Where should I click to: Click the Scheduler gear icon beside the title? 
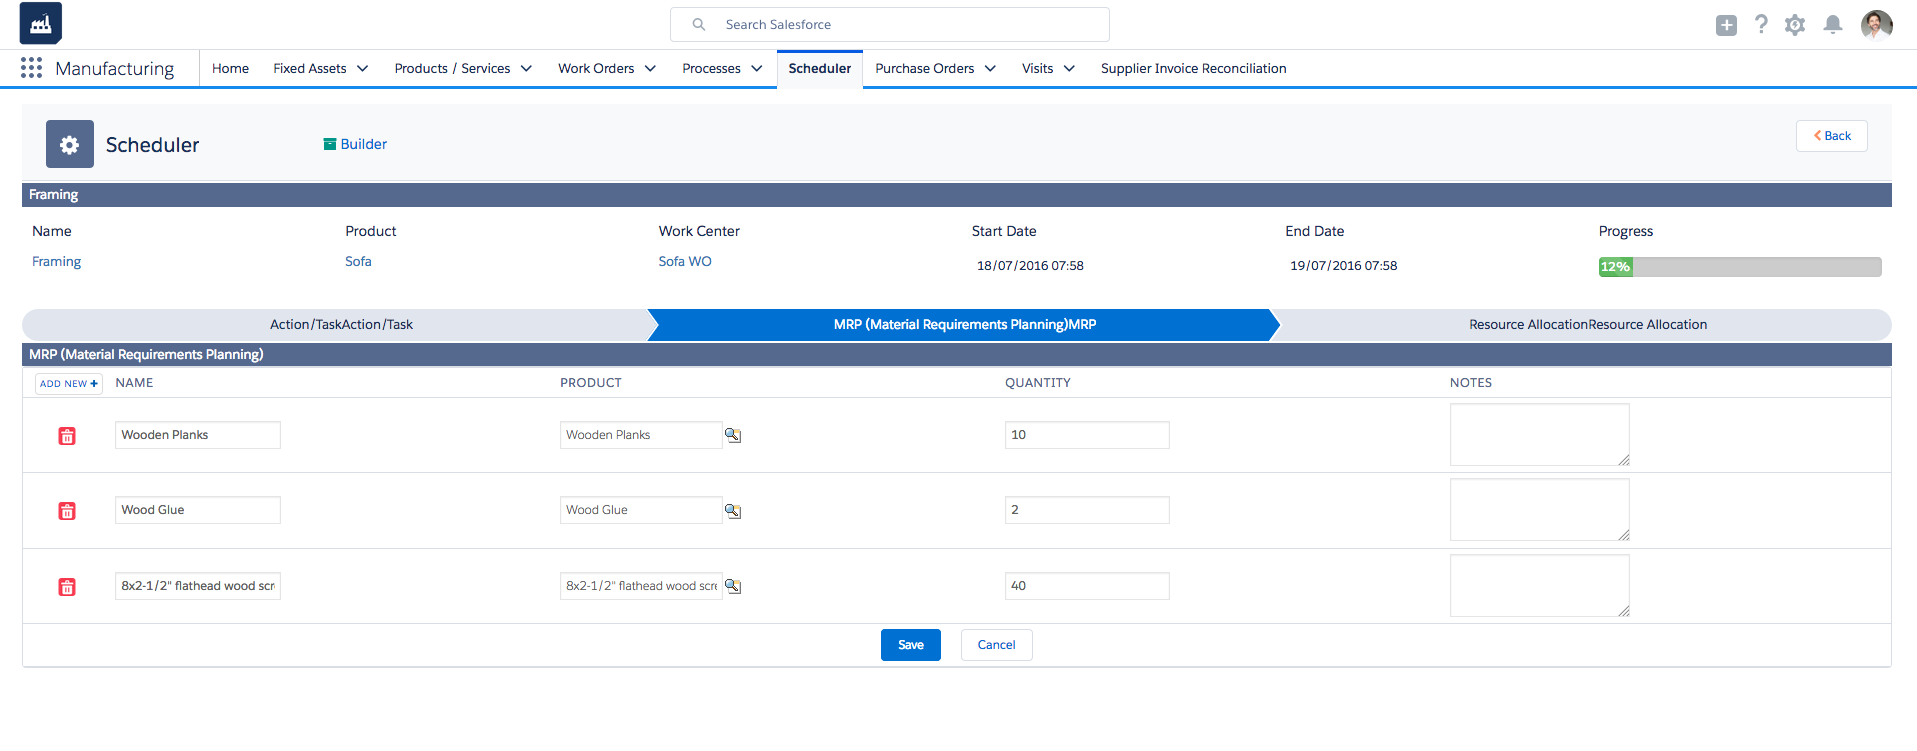70,144
